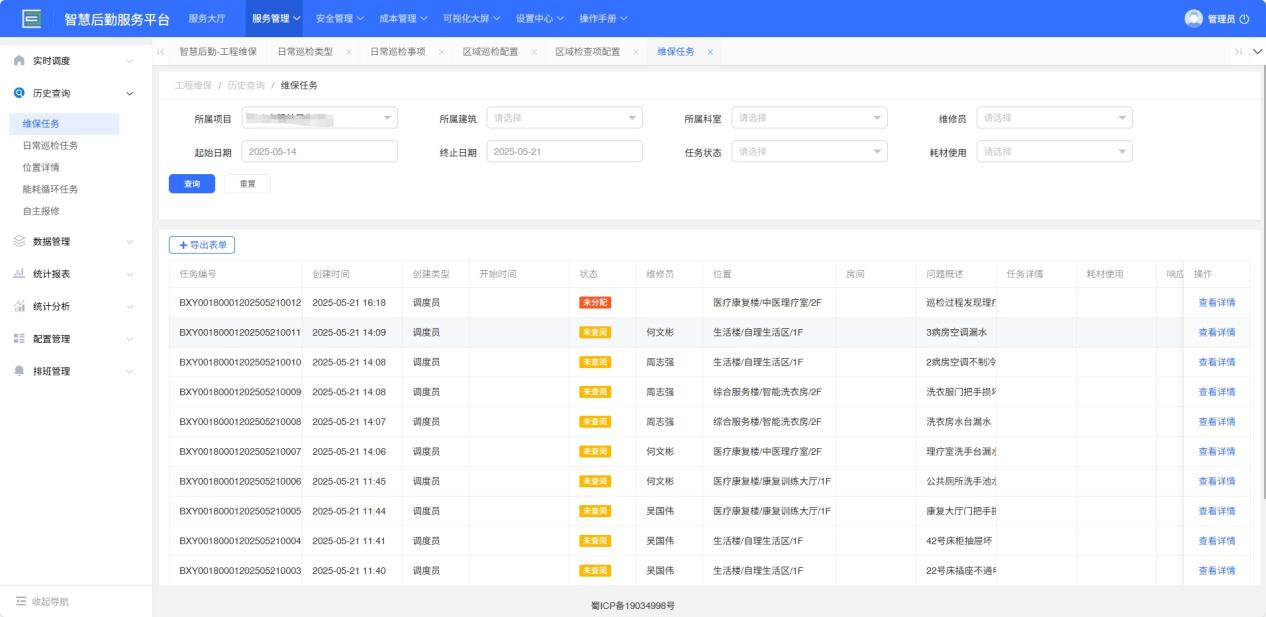The width and height of the screenshot is (1266, 617).
Task: Click the 实时调度 home icon in sidebar
Action: point(19,61)
